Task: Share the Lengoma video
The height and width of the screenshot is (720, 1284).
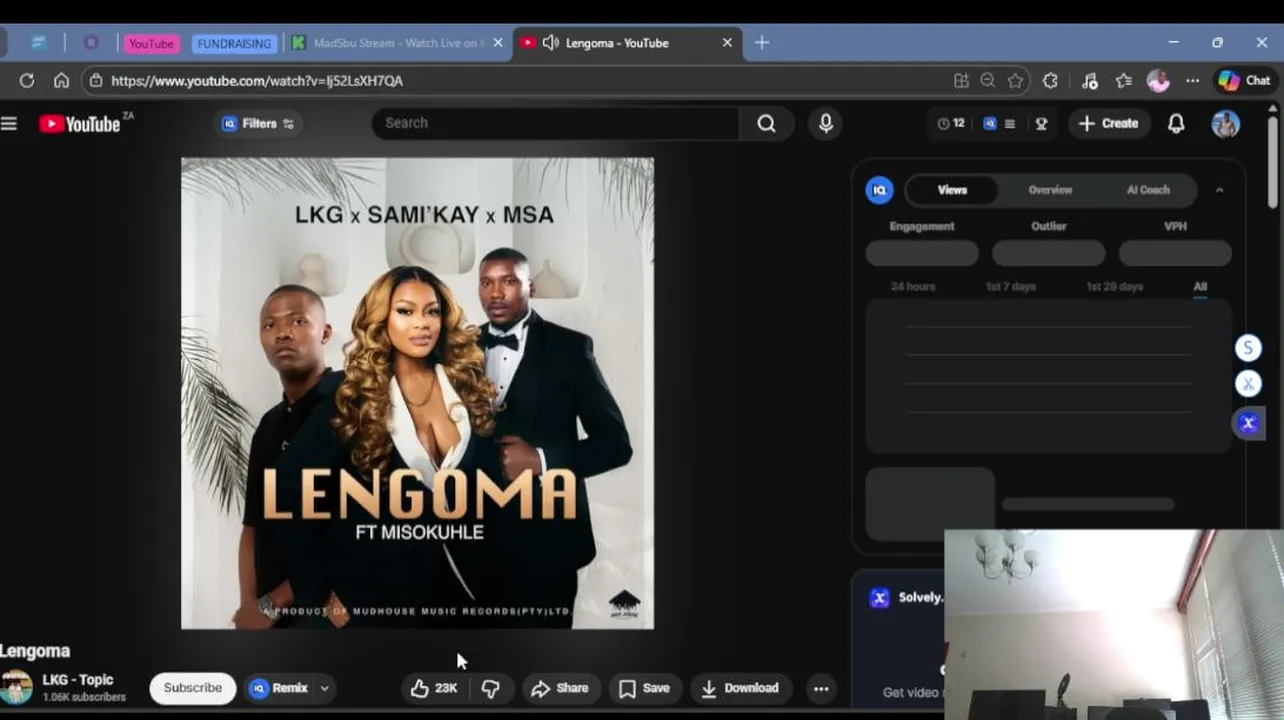Action: pyautogui.click(x=560, y=688)
